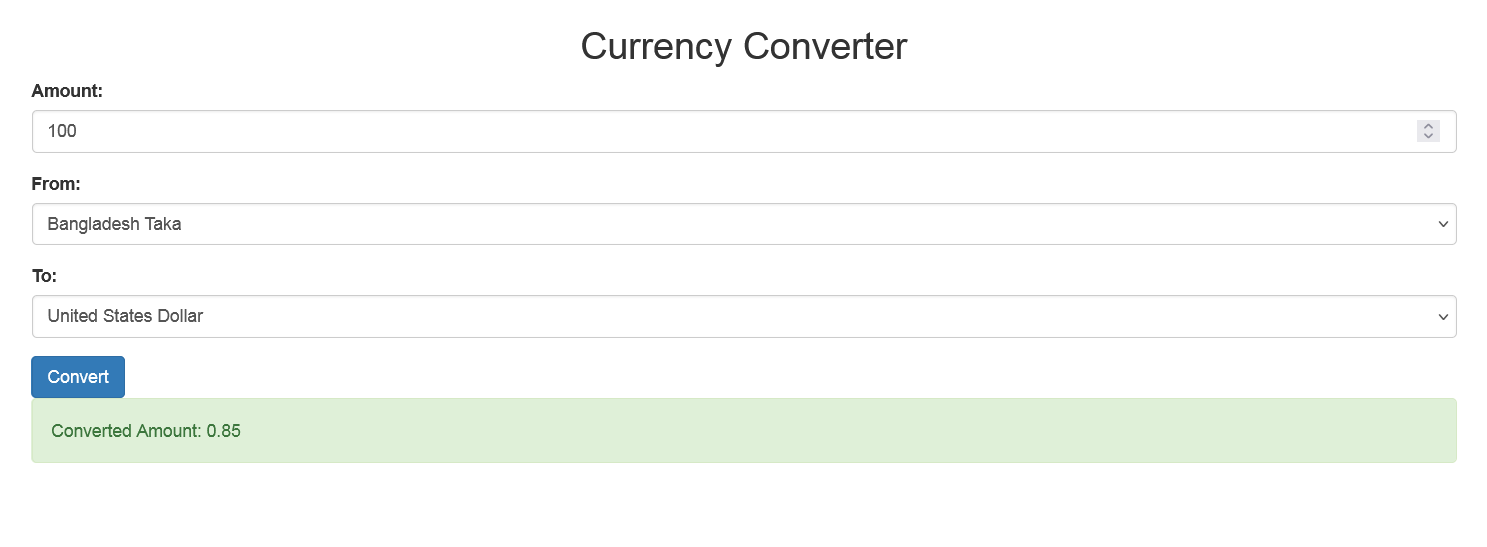Click the "Converted Amount:" text
The width and height of the screenshot is (1487, 547).
point(126,431)
